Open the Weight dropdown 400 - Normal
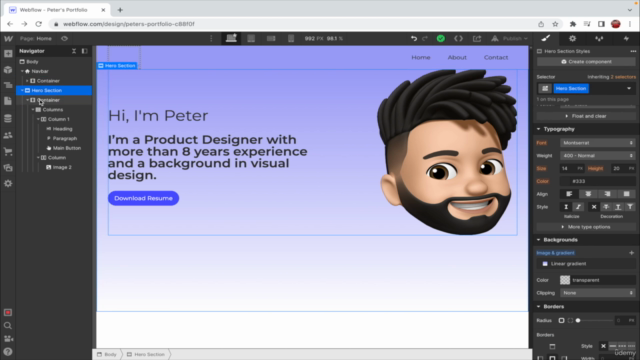This screenshot has width=640, height=360. 598,156
